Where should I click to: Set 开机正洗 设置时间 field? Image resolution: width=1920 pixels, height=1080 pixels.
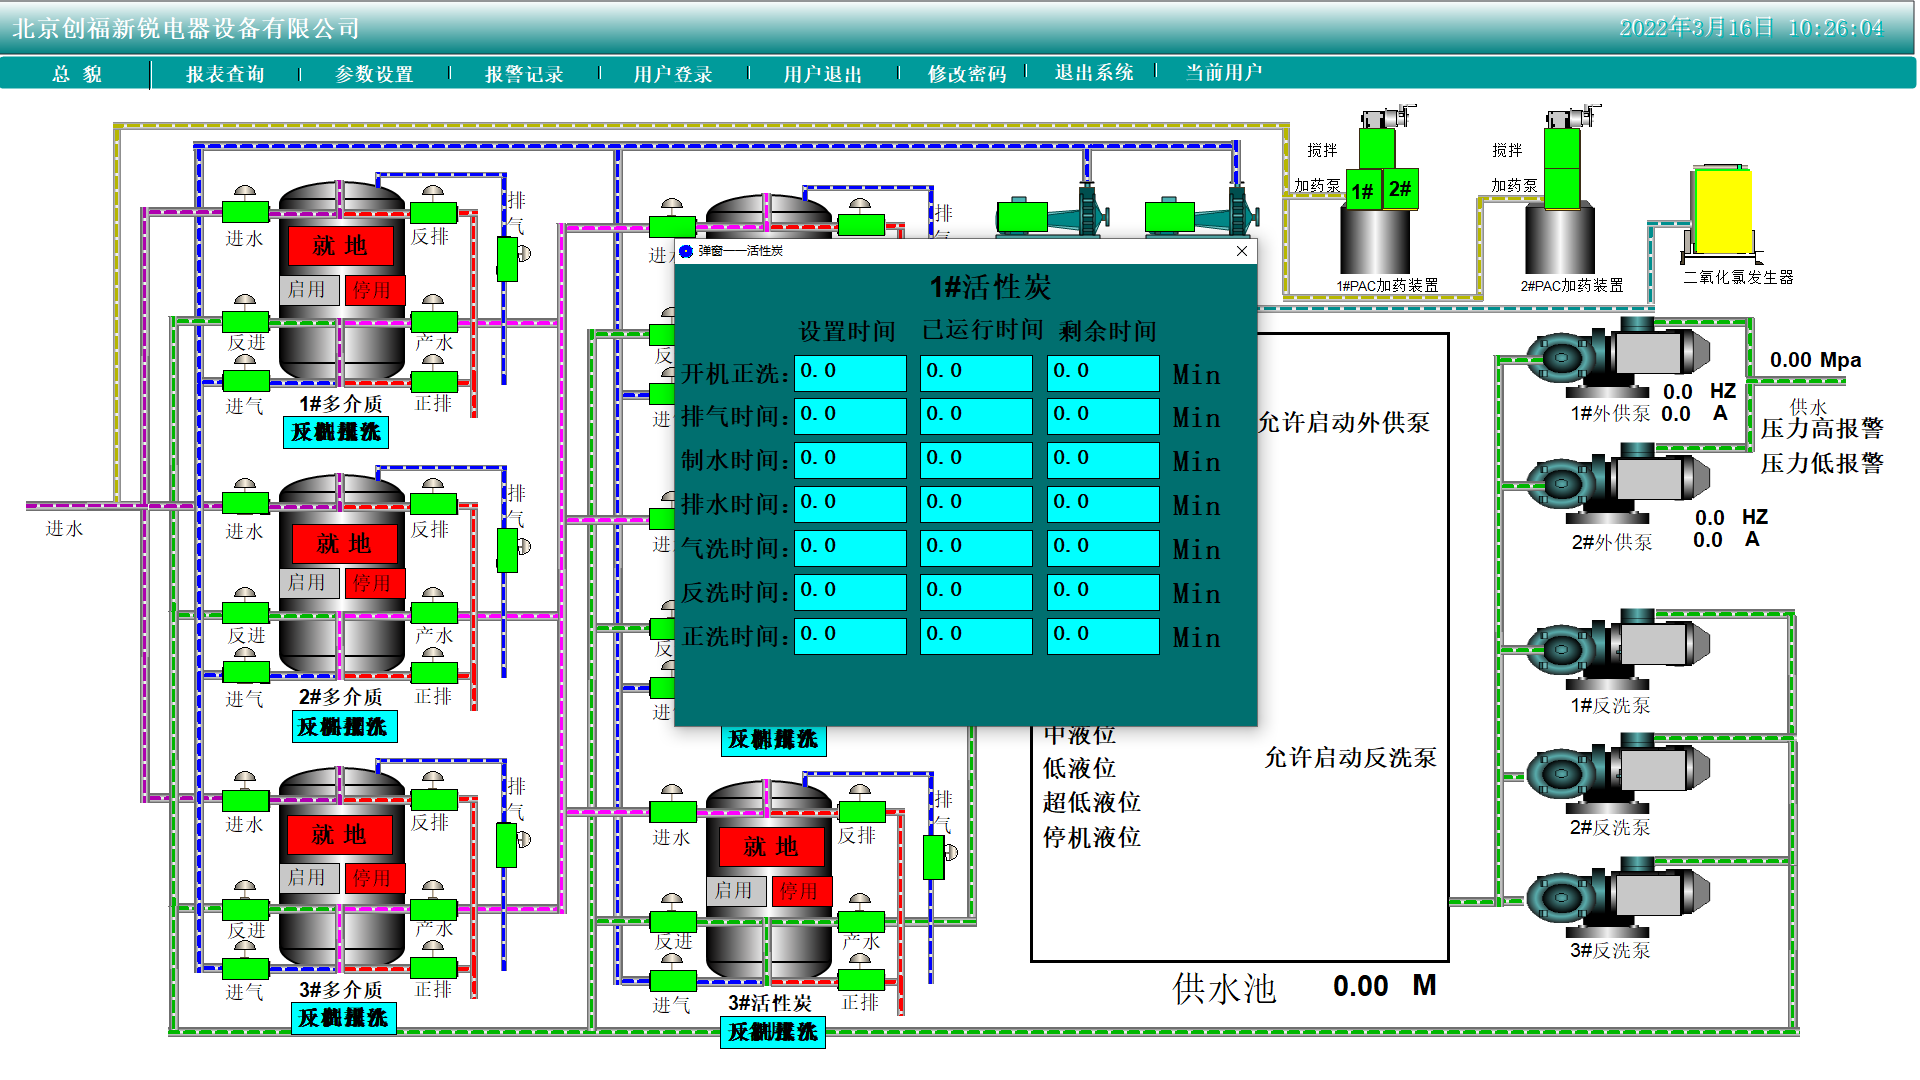(x=850, y=373)
